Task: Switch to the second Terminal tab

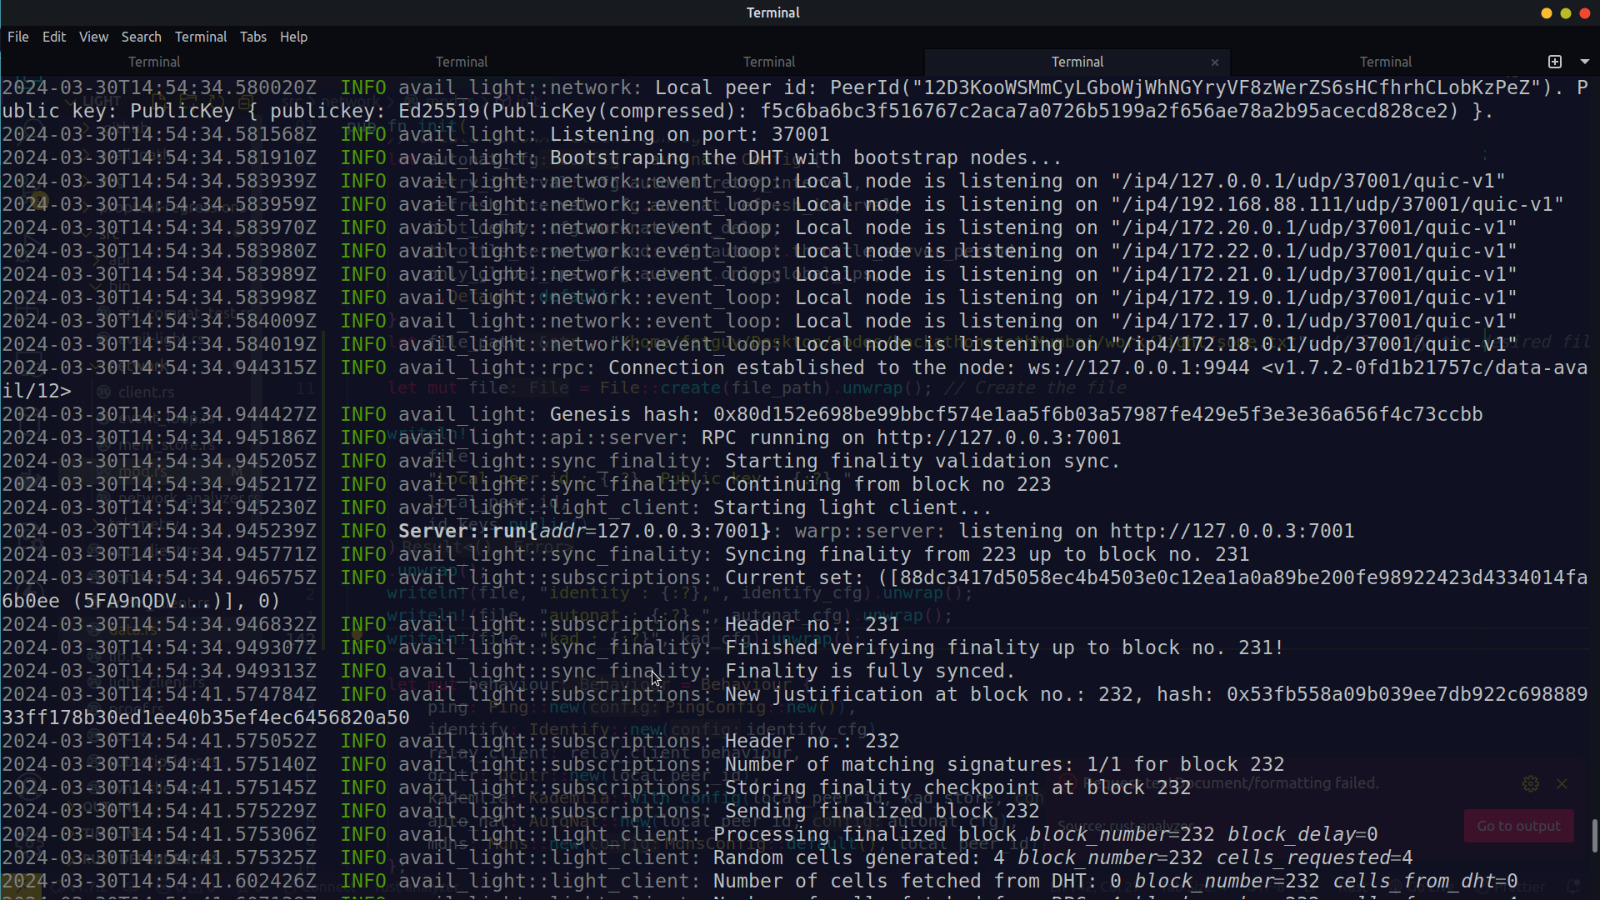Action: coord(462,62)
